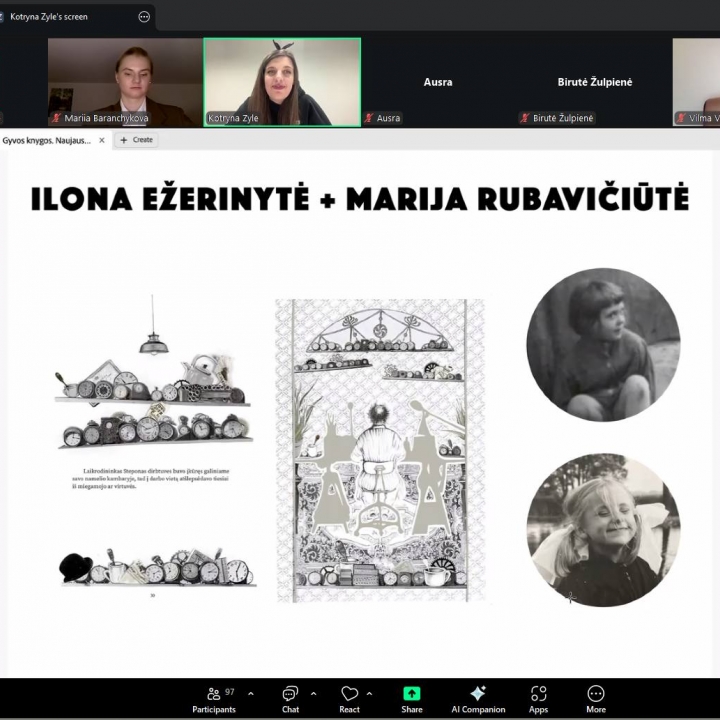Select Kotryna Zyle's video tile
The height and width of the screenshot is (720, 720).
282,82
